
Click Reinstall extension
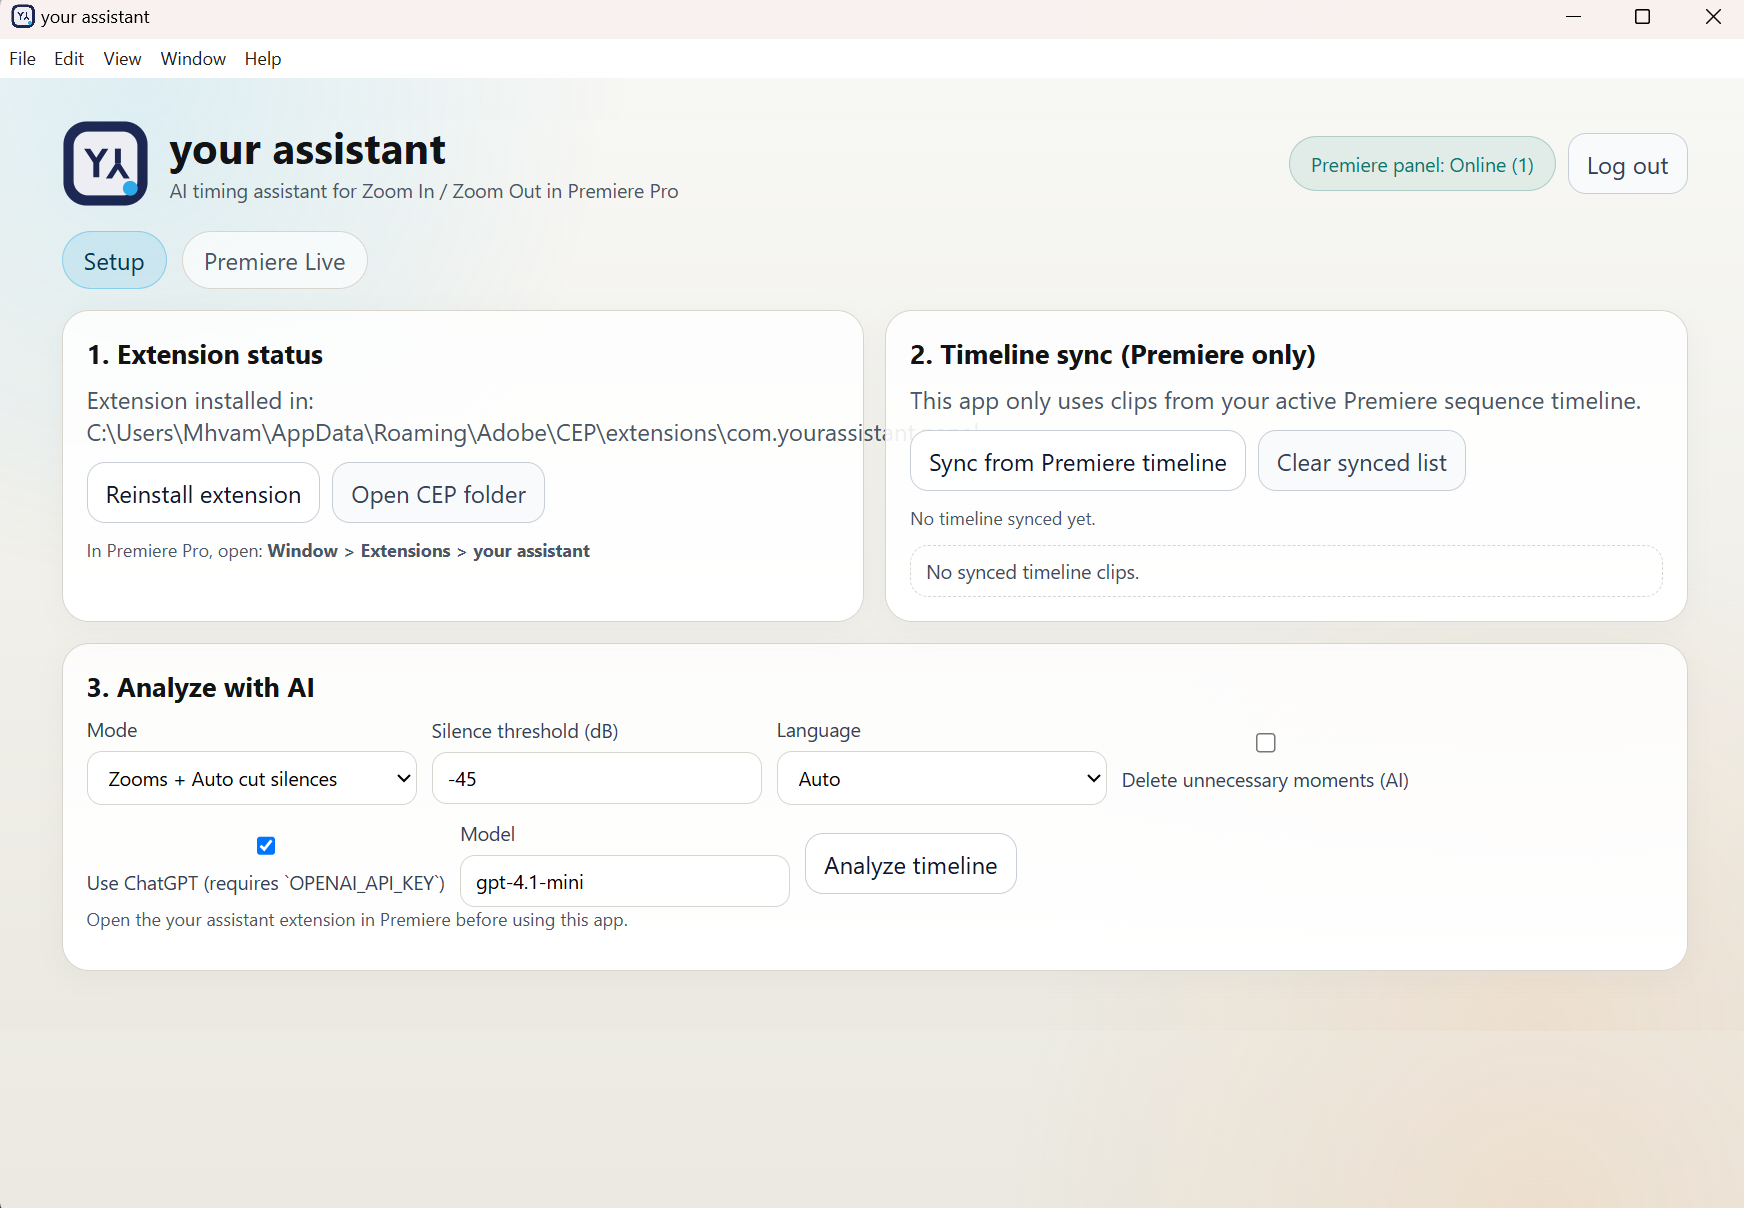[x=203, y=493]
